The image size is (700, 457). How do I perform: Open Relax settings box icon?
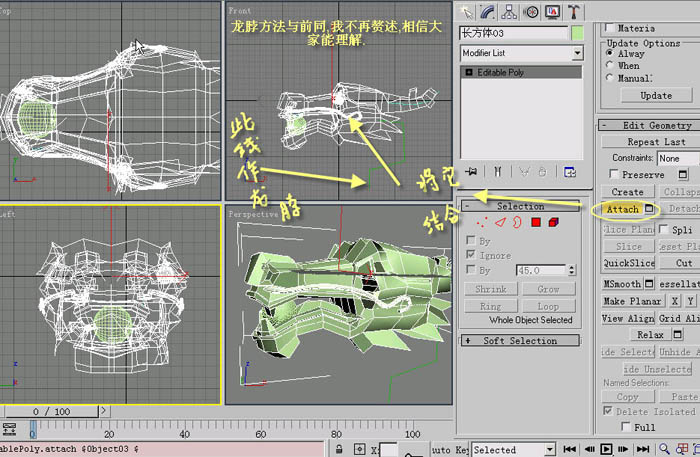point(678,334)
